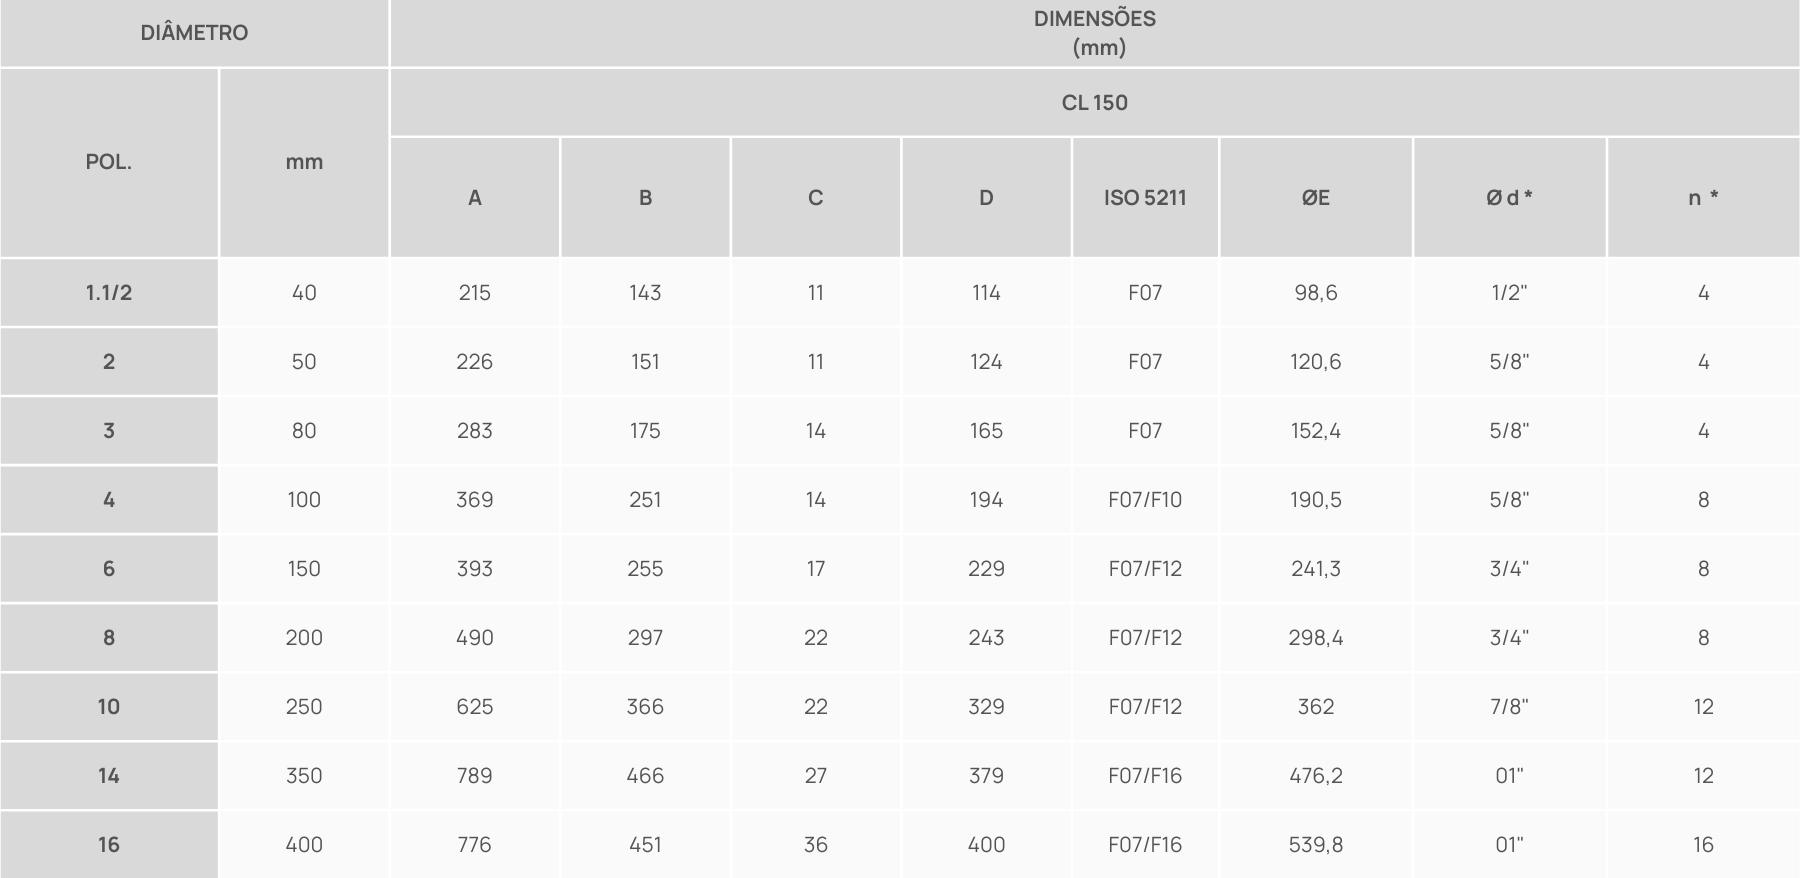The image size is (1800, 878).
Task: Select the 1/2" cell in first row
Action: pos(1509,293)
